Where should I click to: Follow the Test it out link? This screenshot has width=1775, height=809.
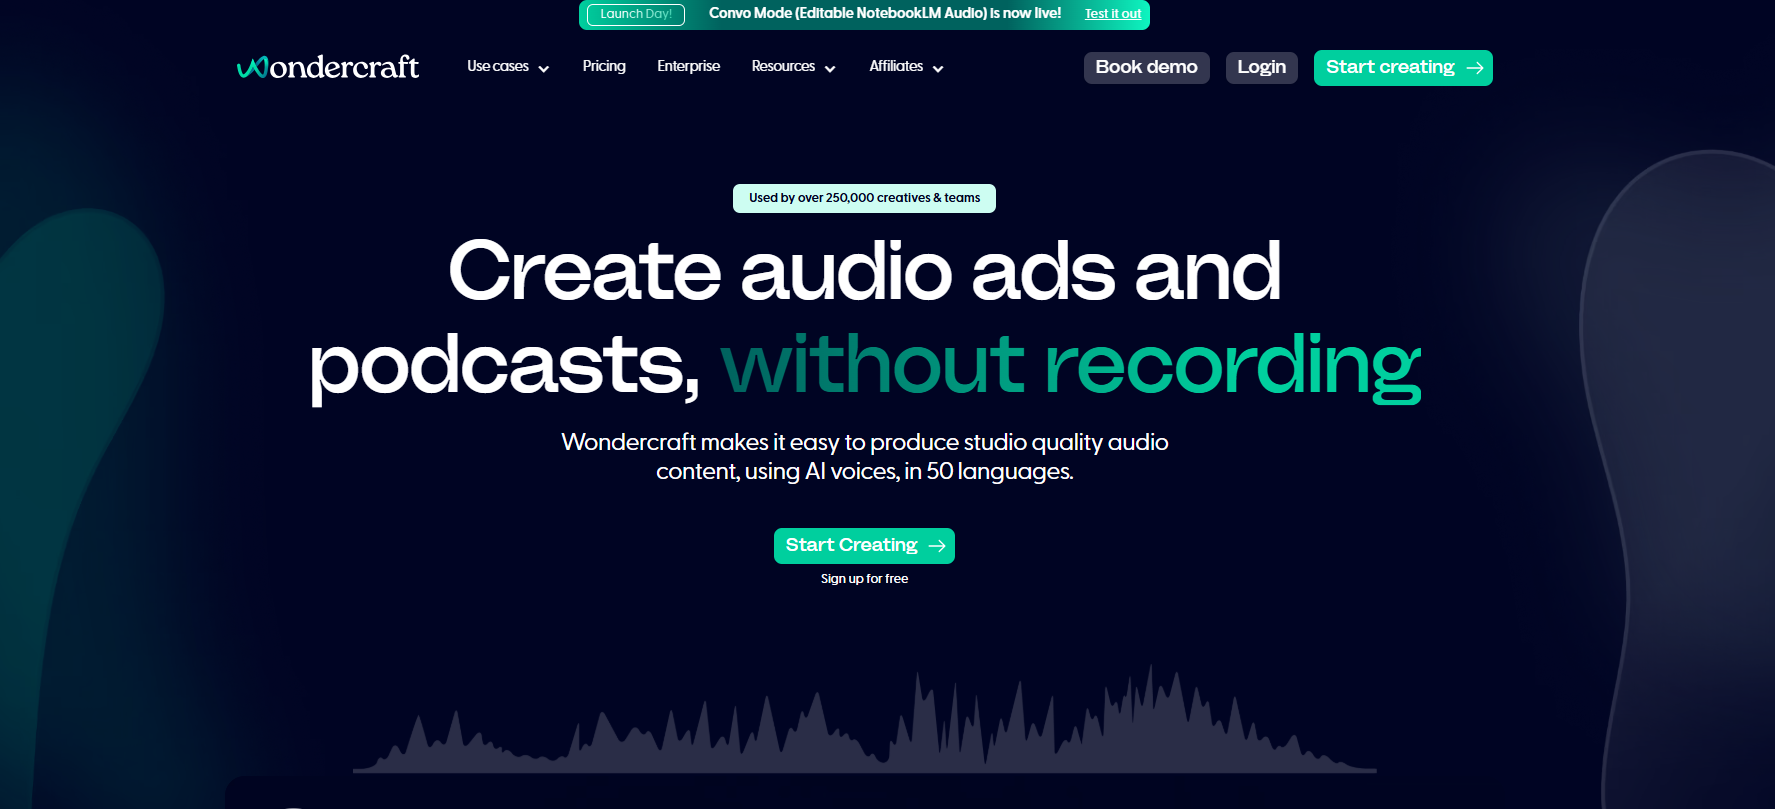click(x=1113, y=14)
